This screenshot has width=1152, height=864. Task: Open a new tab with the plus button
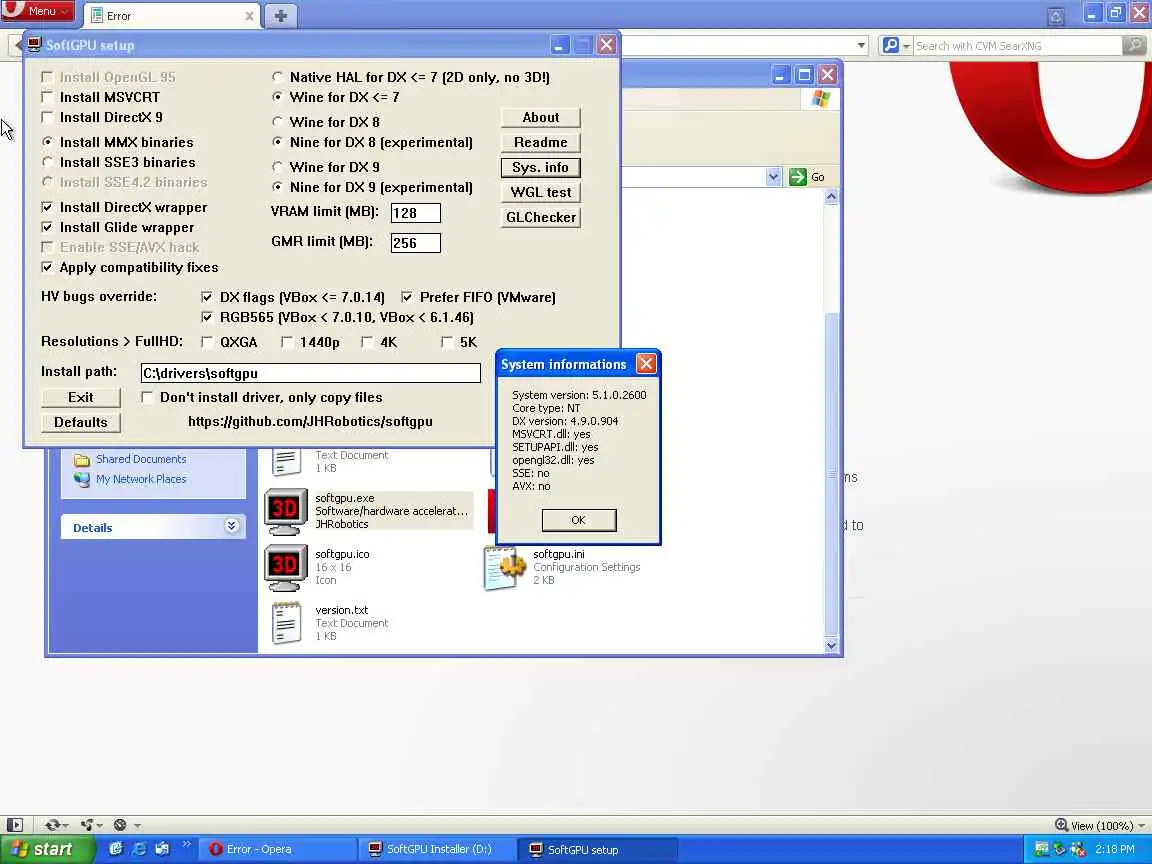pyautogui.click(x=281, y=15)
